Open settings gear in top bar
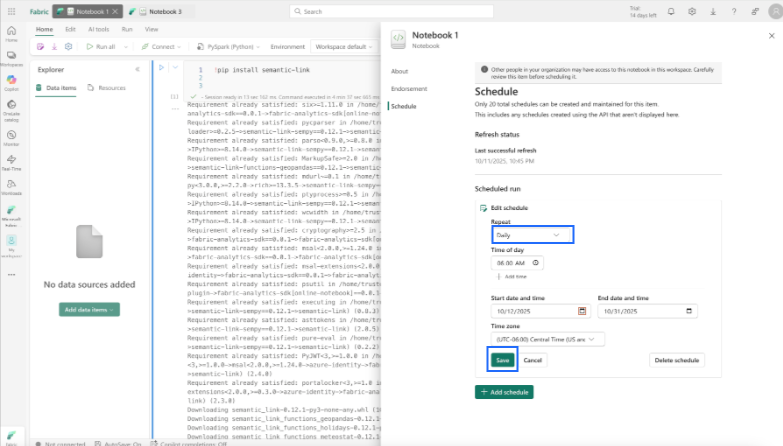The height and width of the screenshot is (446, 783). 692,11
